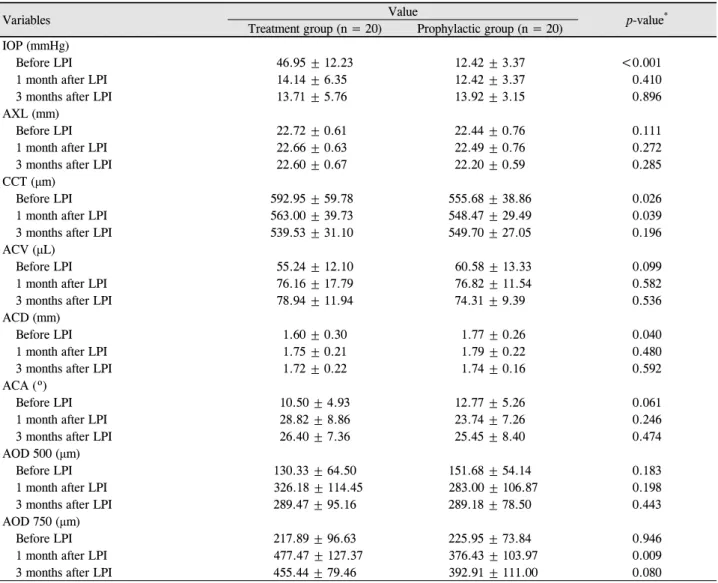Select the "ACD (mm)" section label

[31, 317]
